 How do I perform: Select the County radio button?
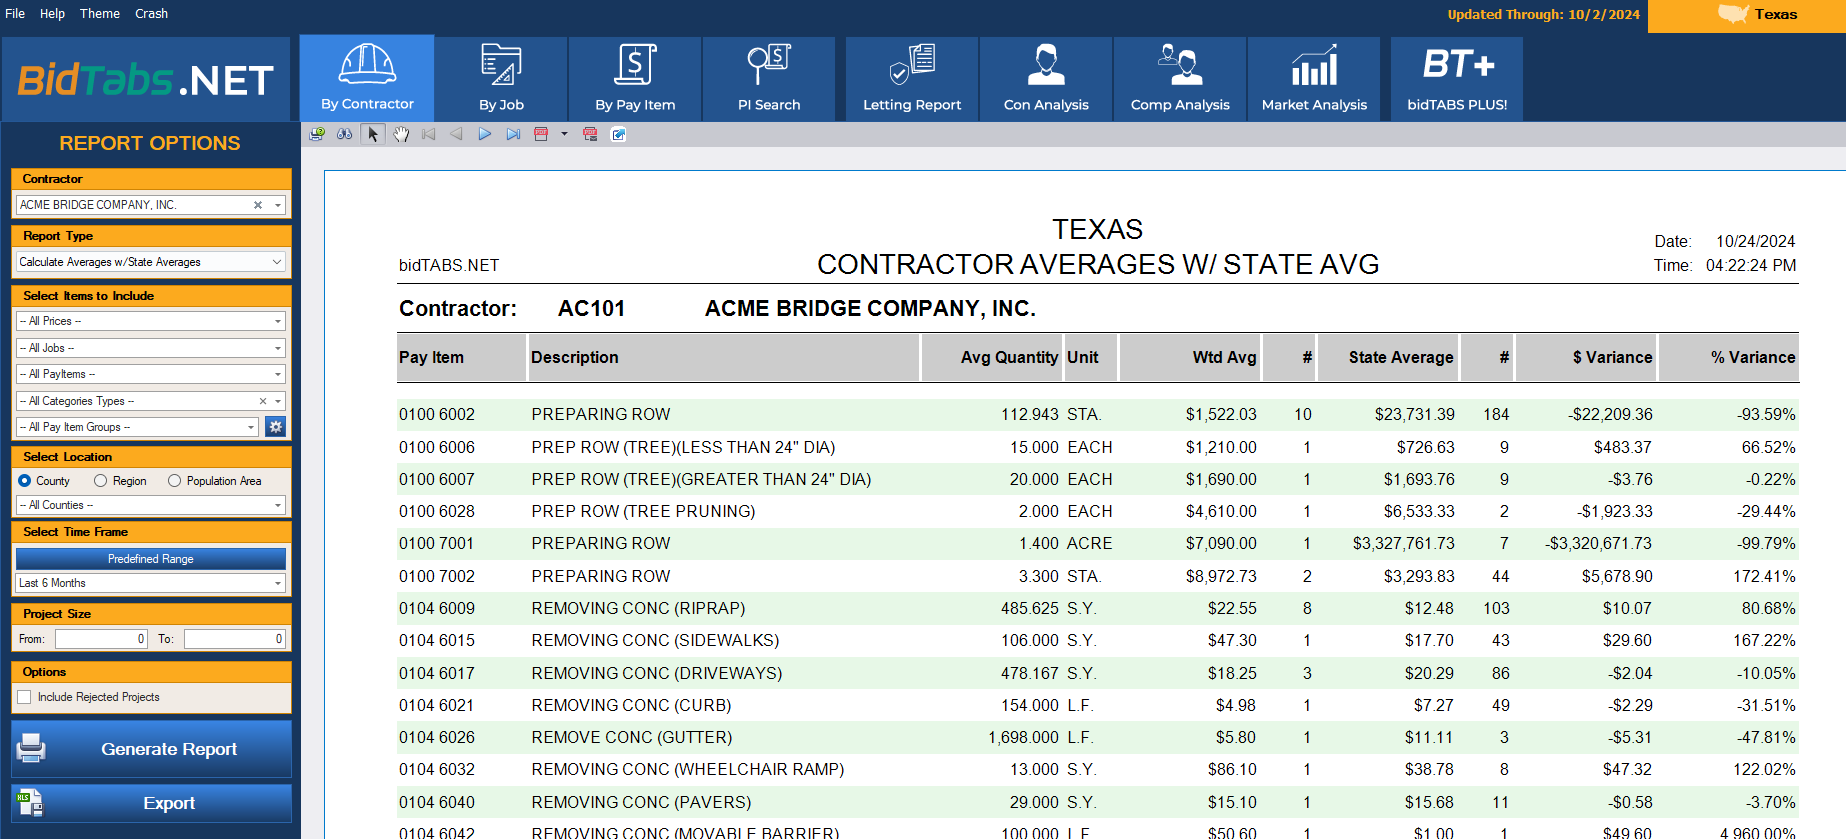(25, 481)
